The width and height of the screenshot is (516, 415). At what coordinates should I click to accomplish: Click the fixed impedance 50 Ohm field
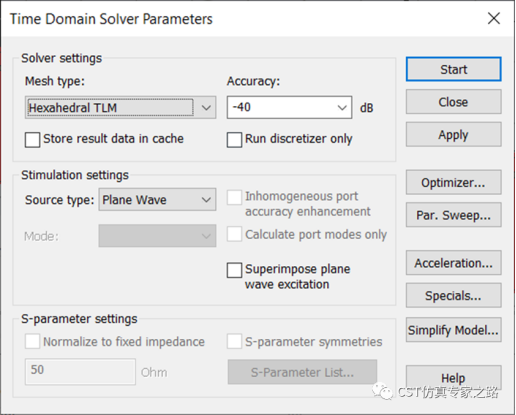coord(80,371)
